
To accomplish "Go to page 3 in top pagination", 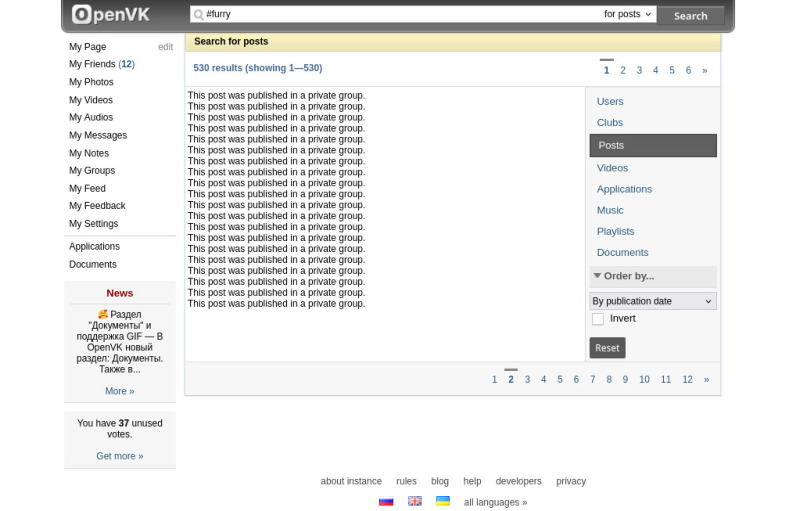I will pos(639,71).
